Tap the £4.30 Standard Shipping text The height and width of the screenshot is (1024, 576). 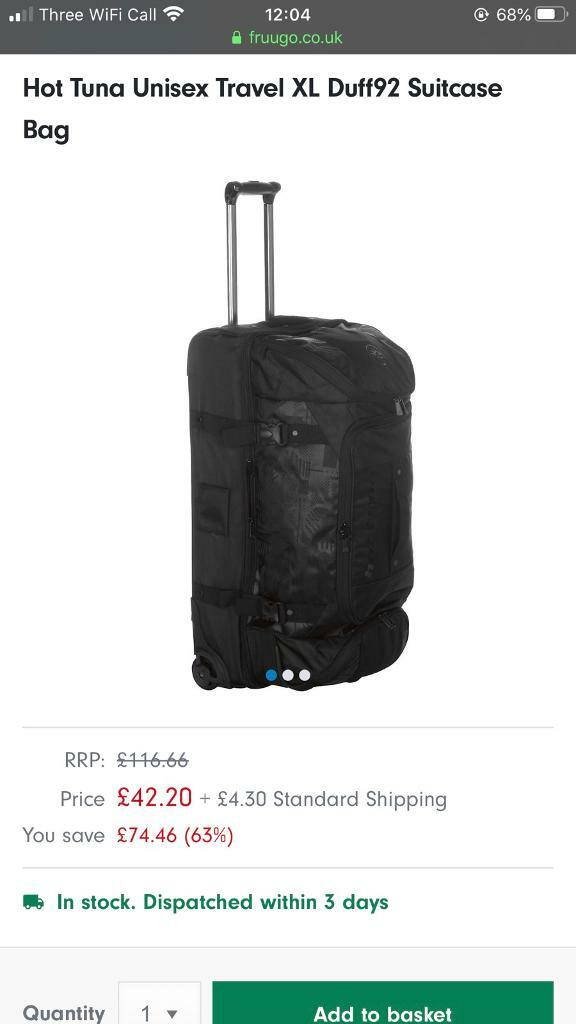[332, 799]
